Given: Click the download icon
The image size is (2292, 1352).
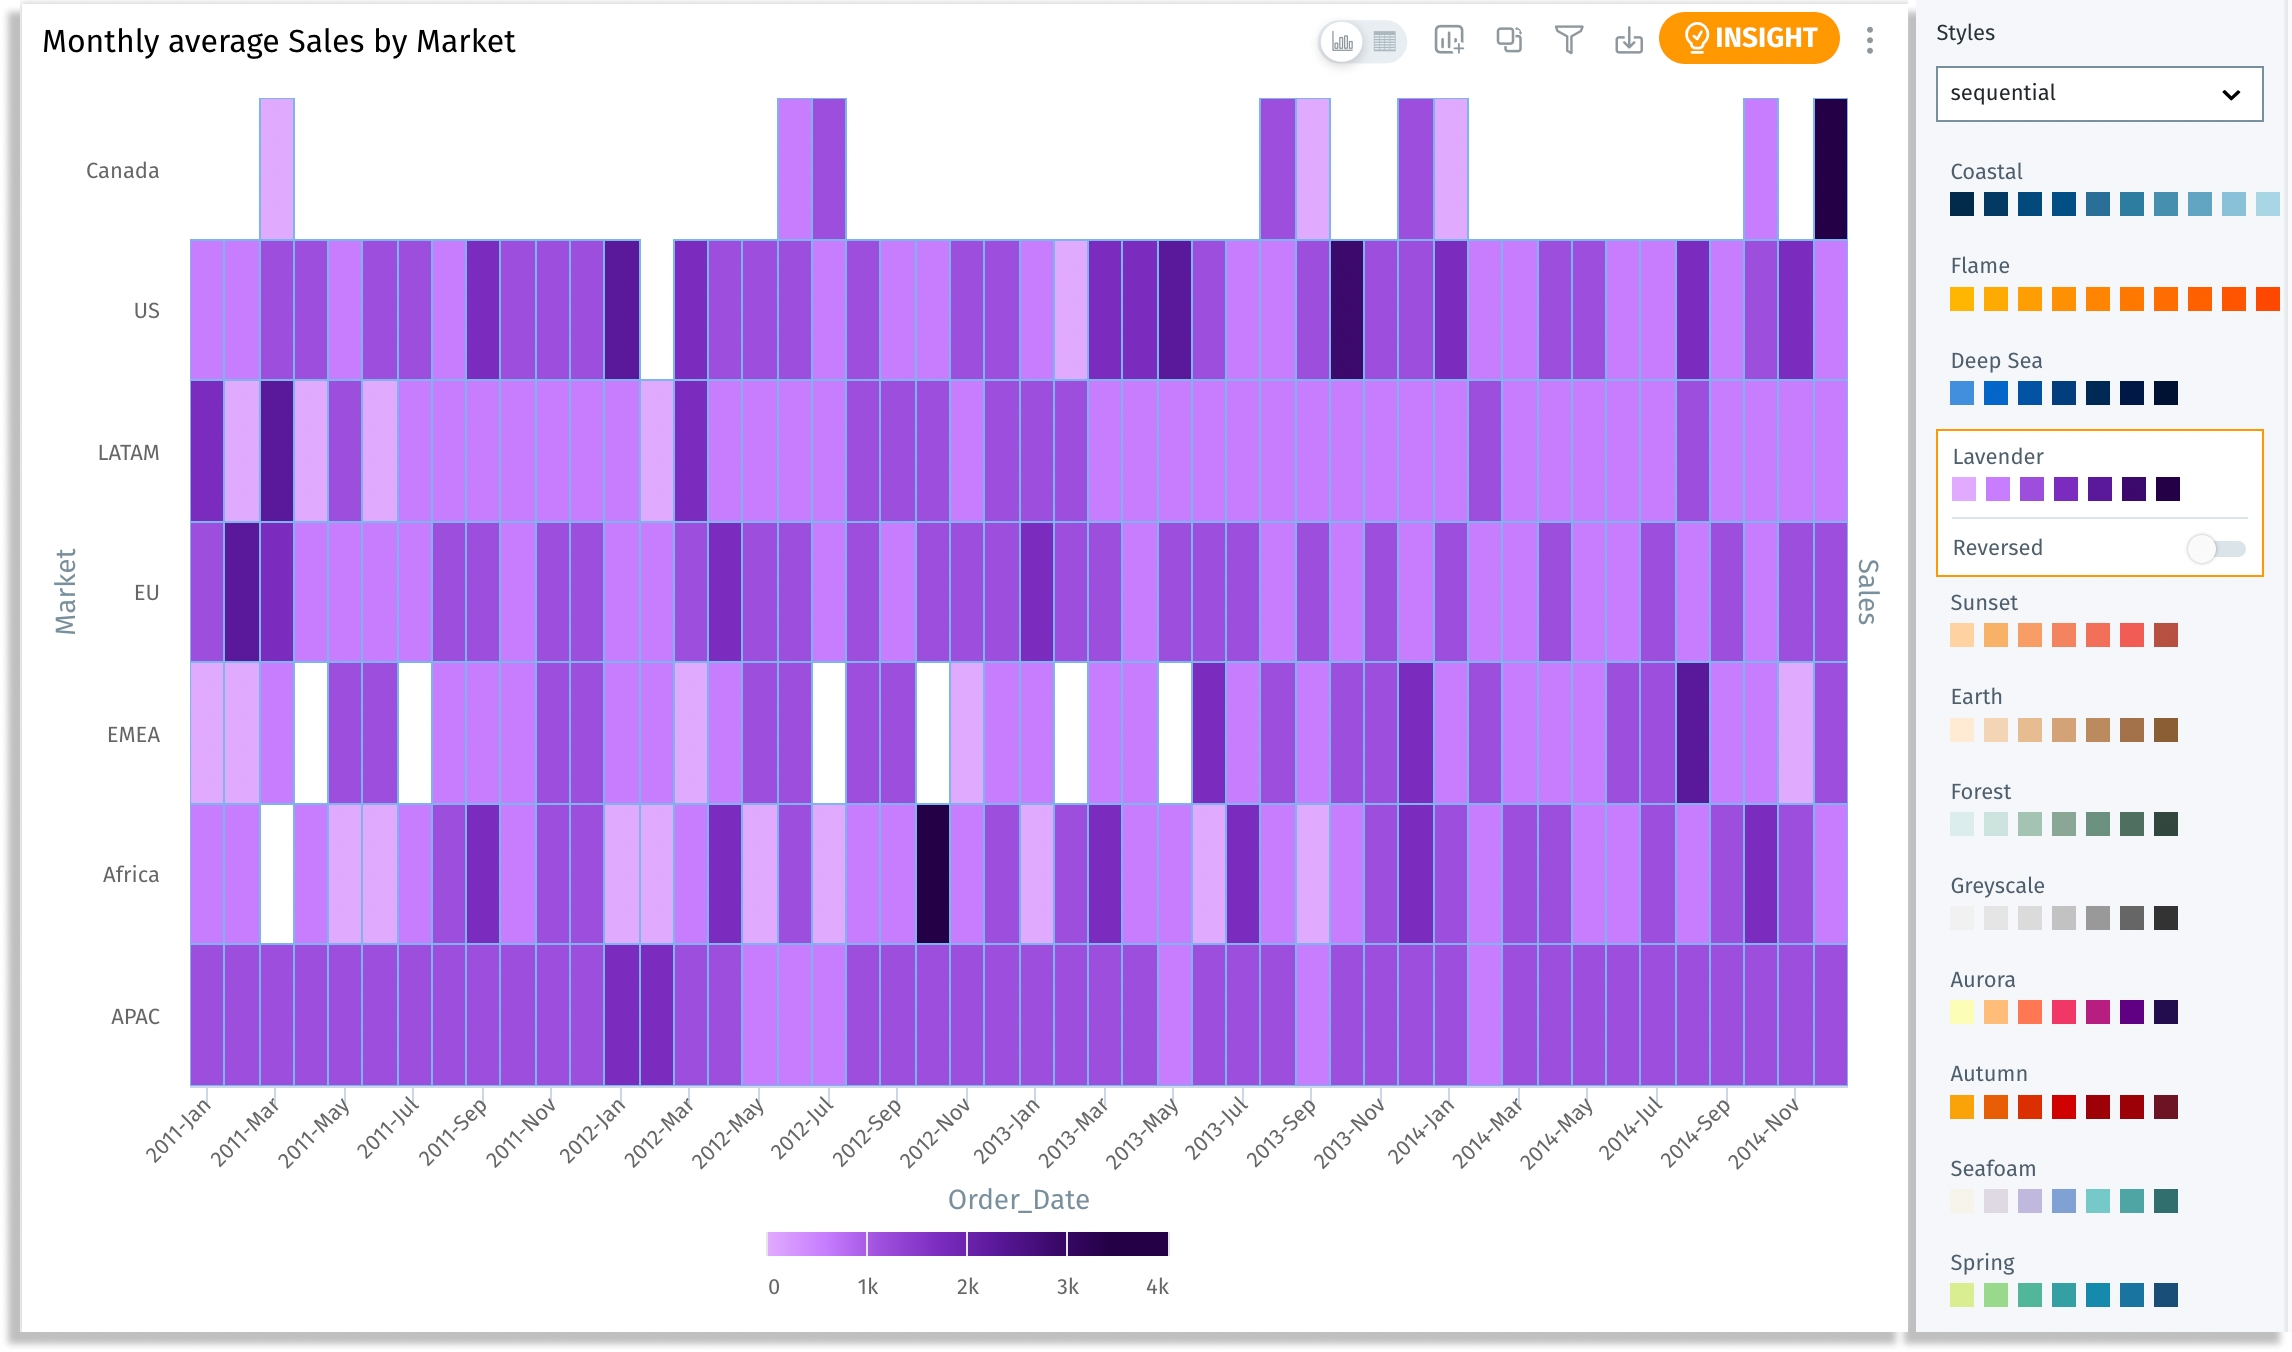Looking at the screenshot, I should (1628, 40).
